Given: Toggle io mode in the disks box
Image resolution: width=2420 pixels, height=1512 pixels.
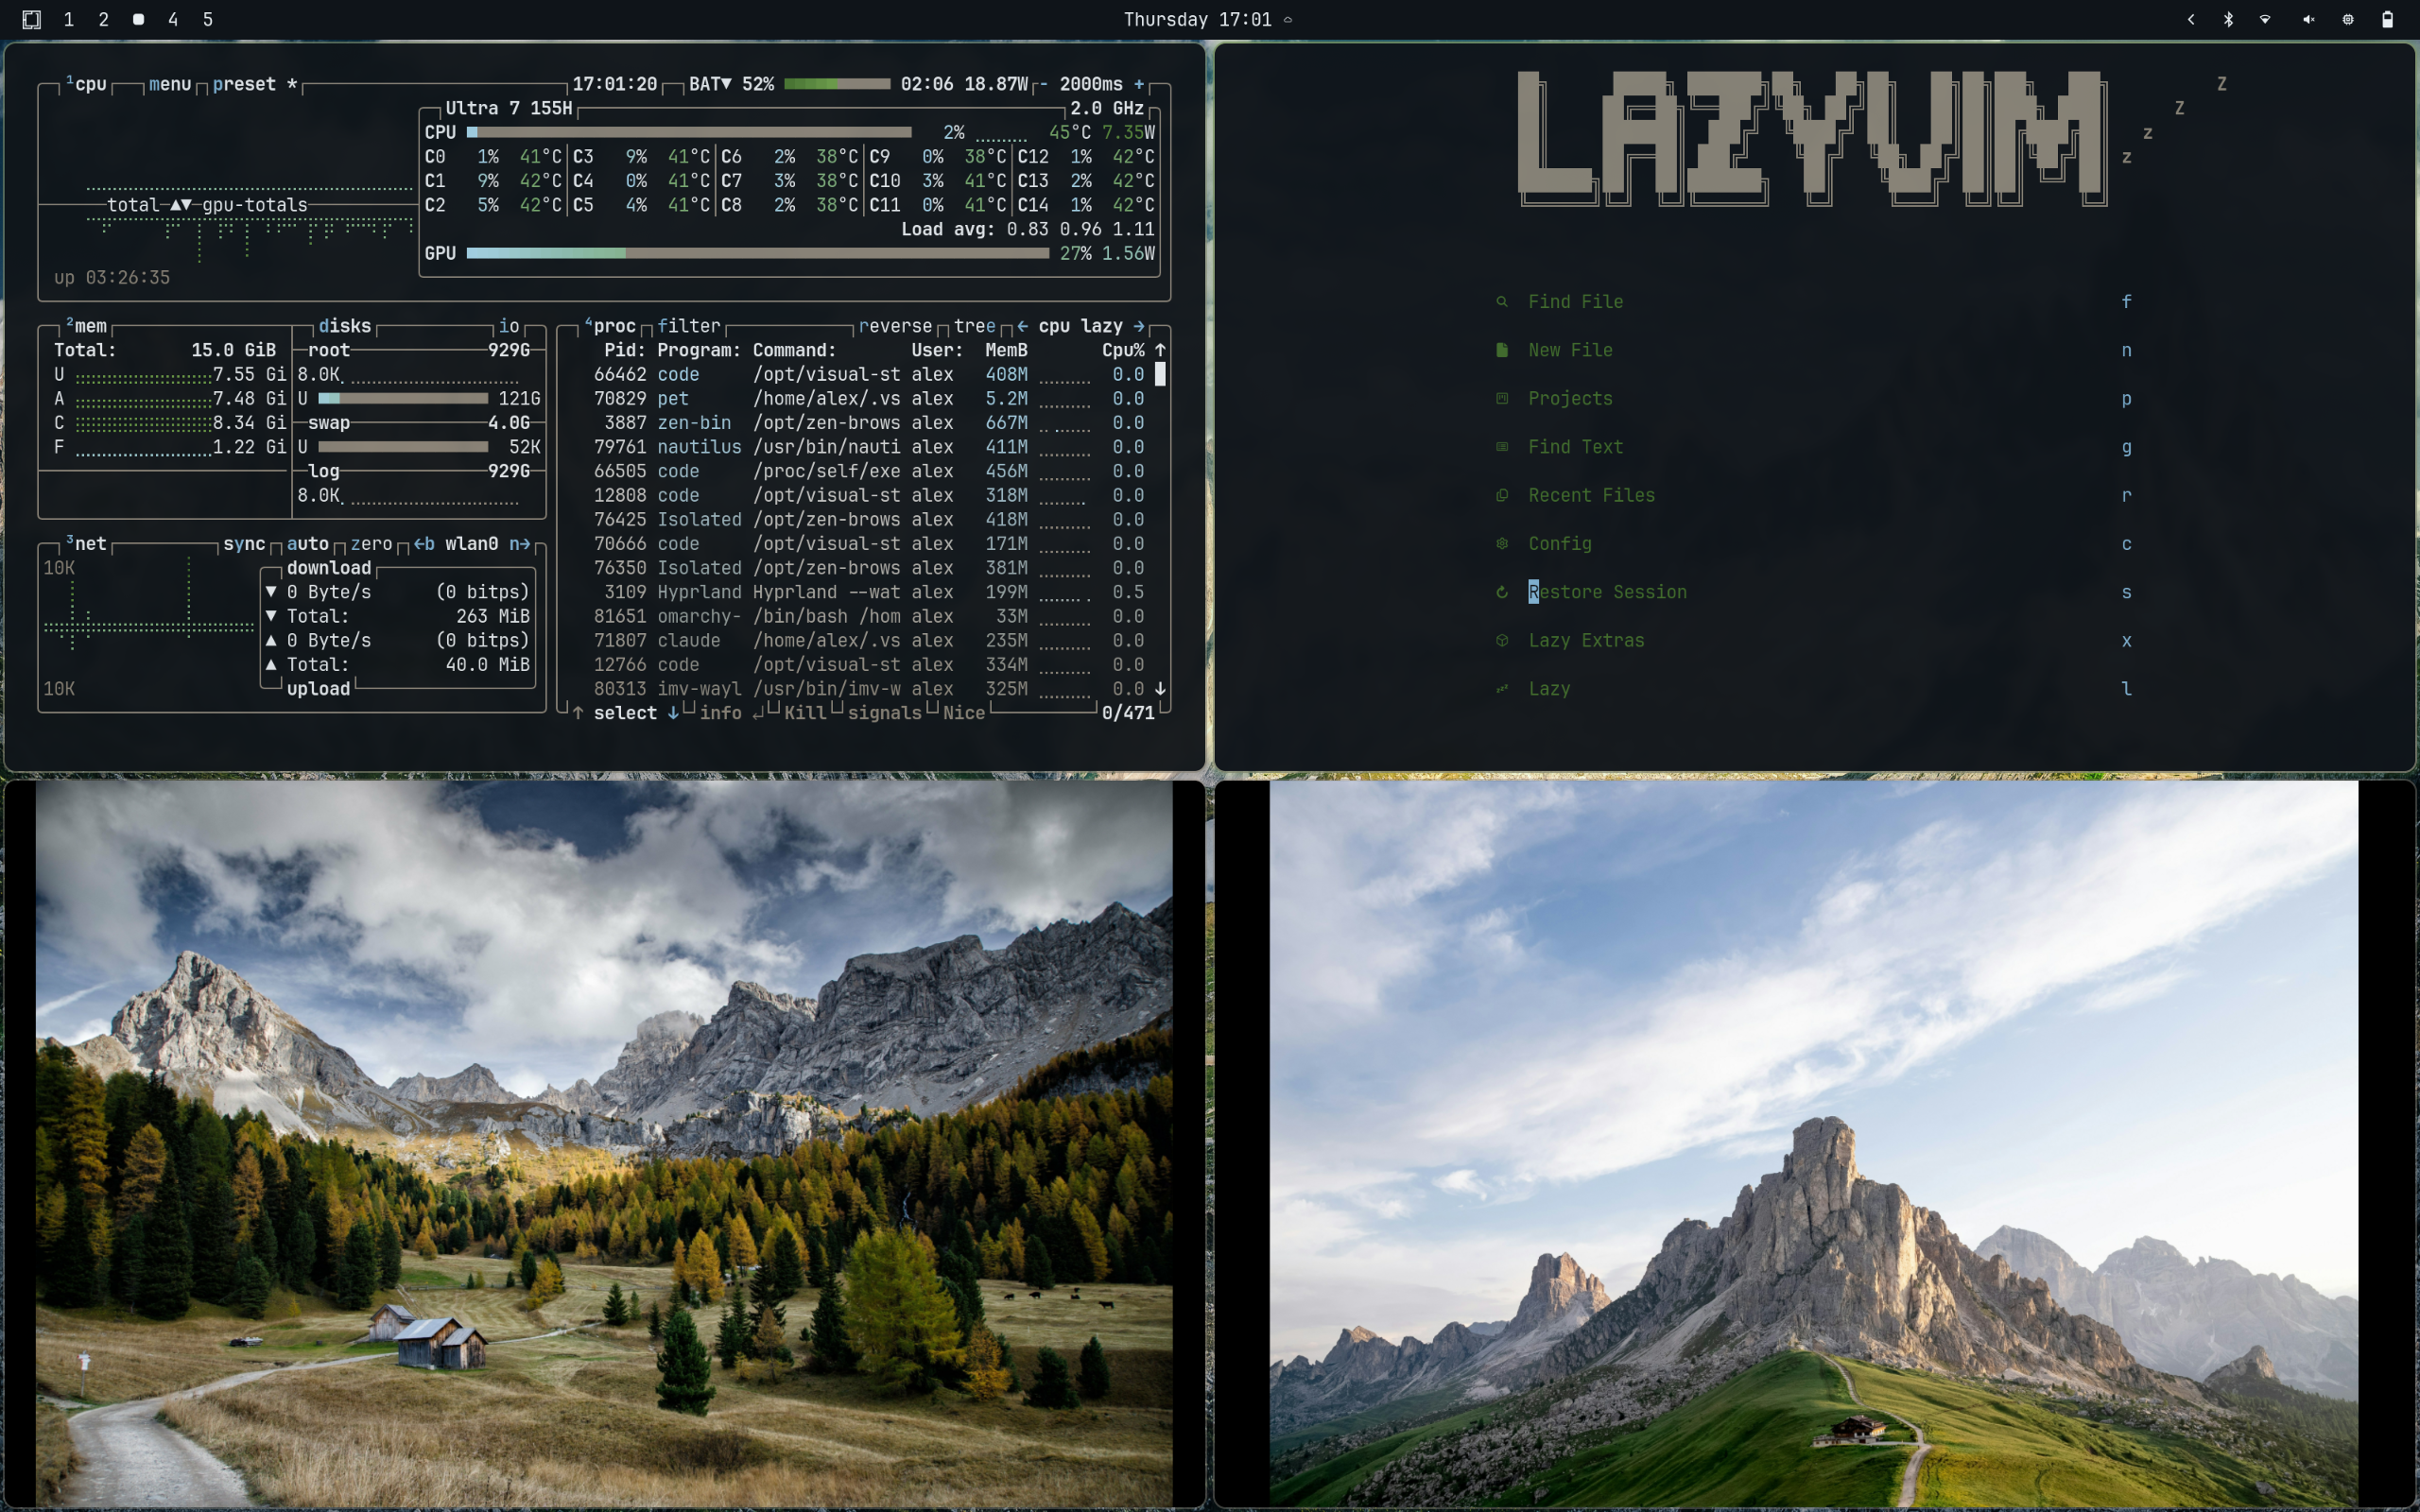Looking at the screenshot, I should pyautogui.click(x=508, y=326).
